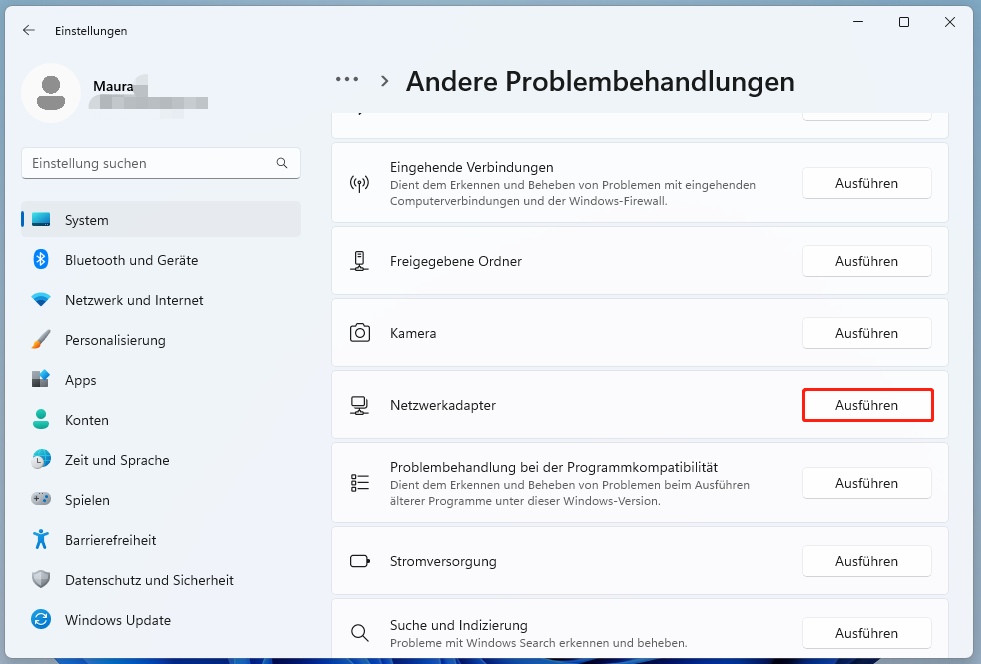This screenshot has height=664, width=981.
Task: Open the System settings category
Action: (161, 220)
